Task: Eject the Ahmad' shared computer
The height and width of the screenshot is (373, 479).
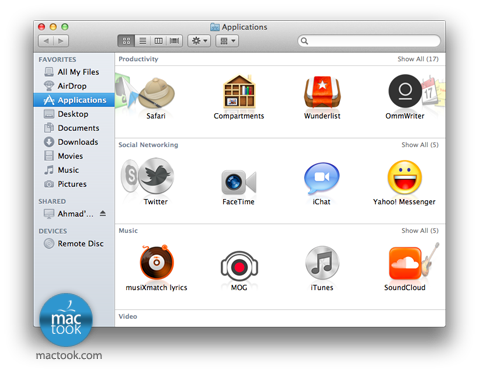Action: click(x=103, y=213)
